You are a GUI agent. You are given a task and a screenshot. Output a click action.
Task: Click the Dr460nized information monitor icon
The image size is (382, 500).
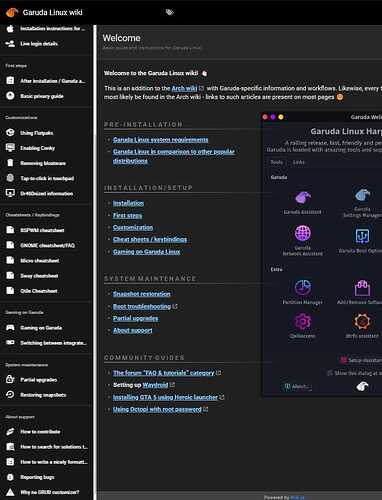tap(10, 193)
